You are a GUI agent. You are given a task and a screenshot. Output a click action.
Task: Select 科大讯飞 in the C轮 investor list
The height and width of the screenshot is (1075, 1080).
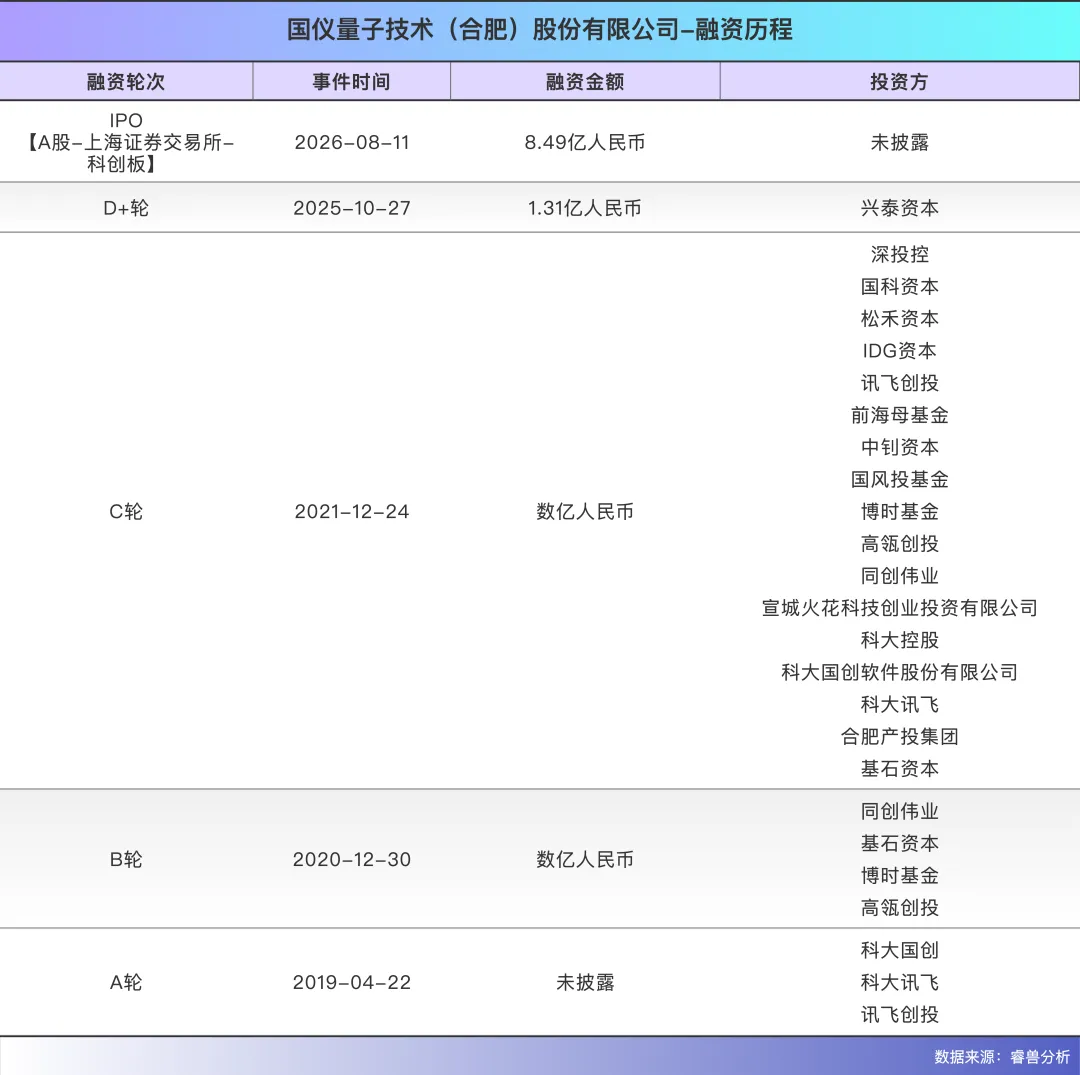point(900,705)
